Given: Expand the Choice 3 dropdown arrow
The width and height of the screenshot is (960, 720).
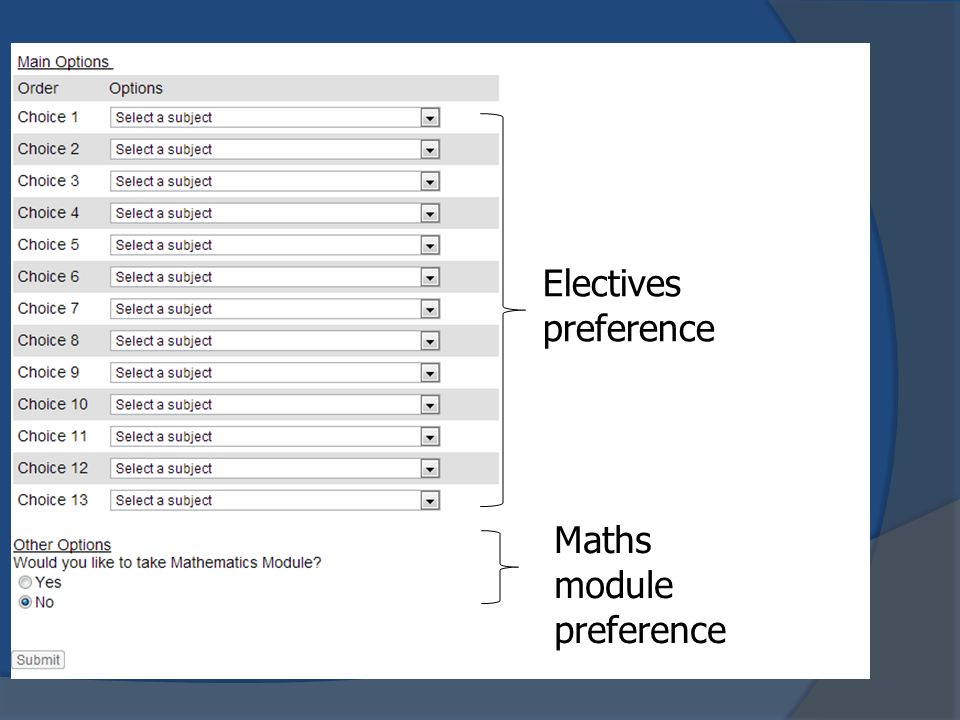Looking at the screenshot, I should tap(430, 182).
